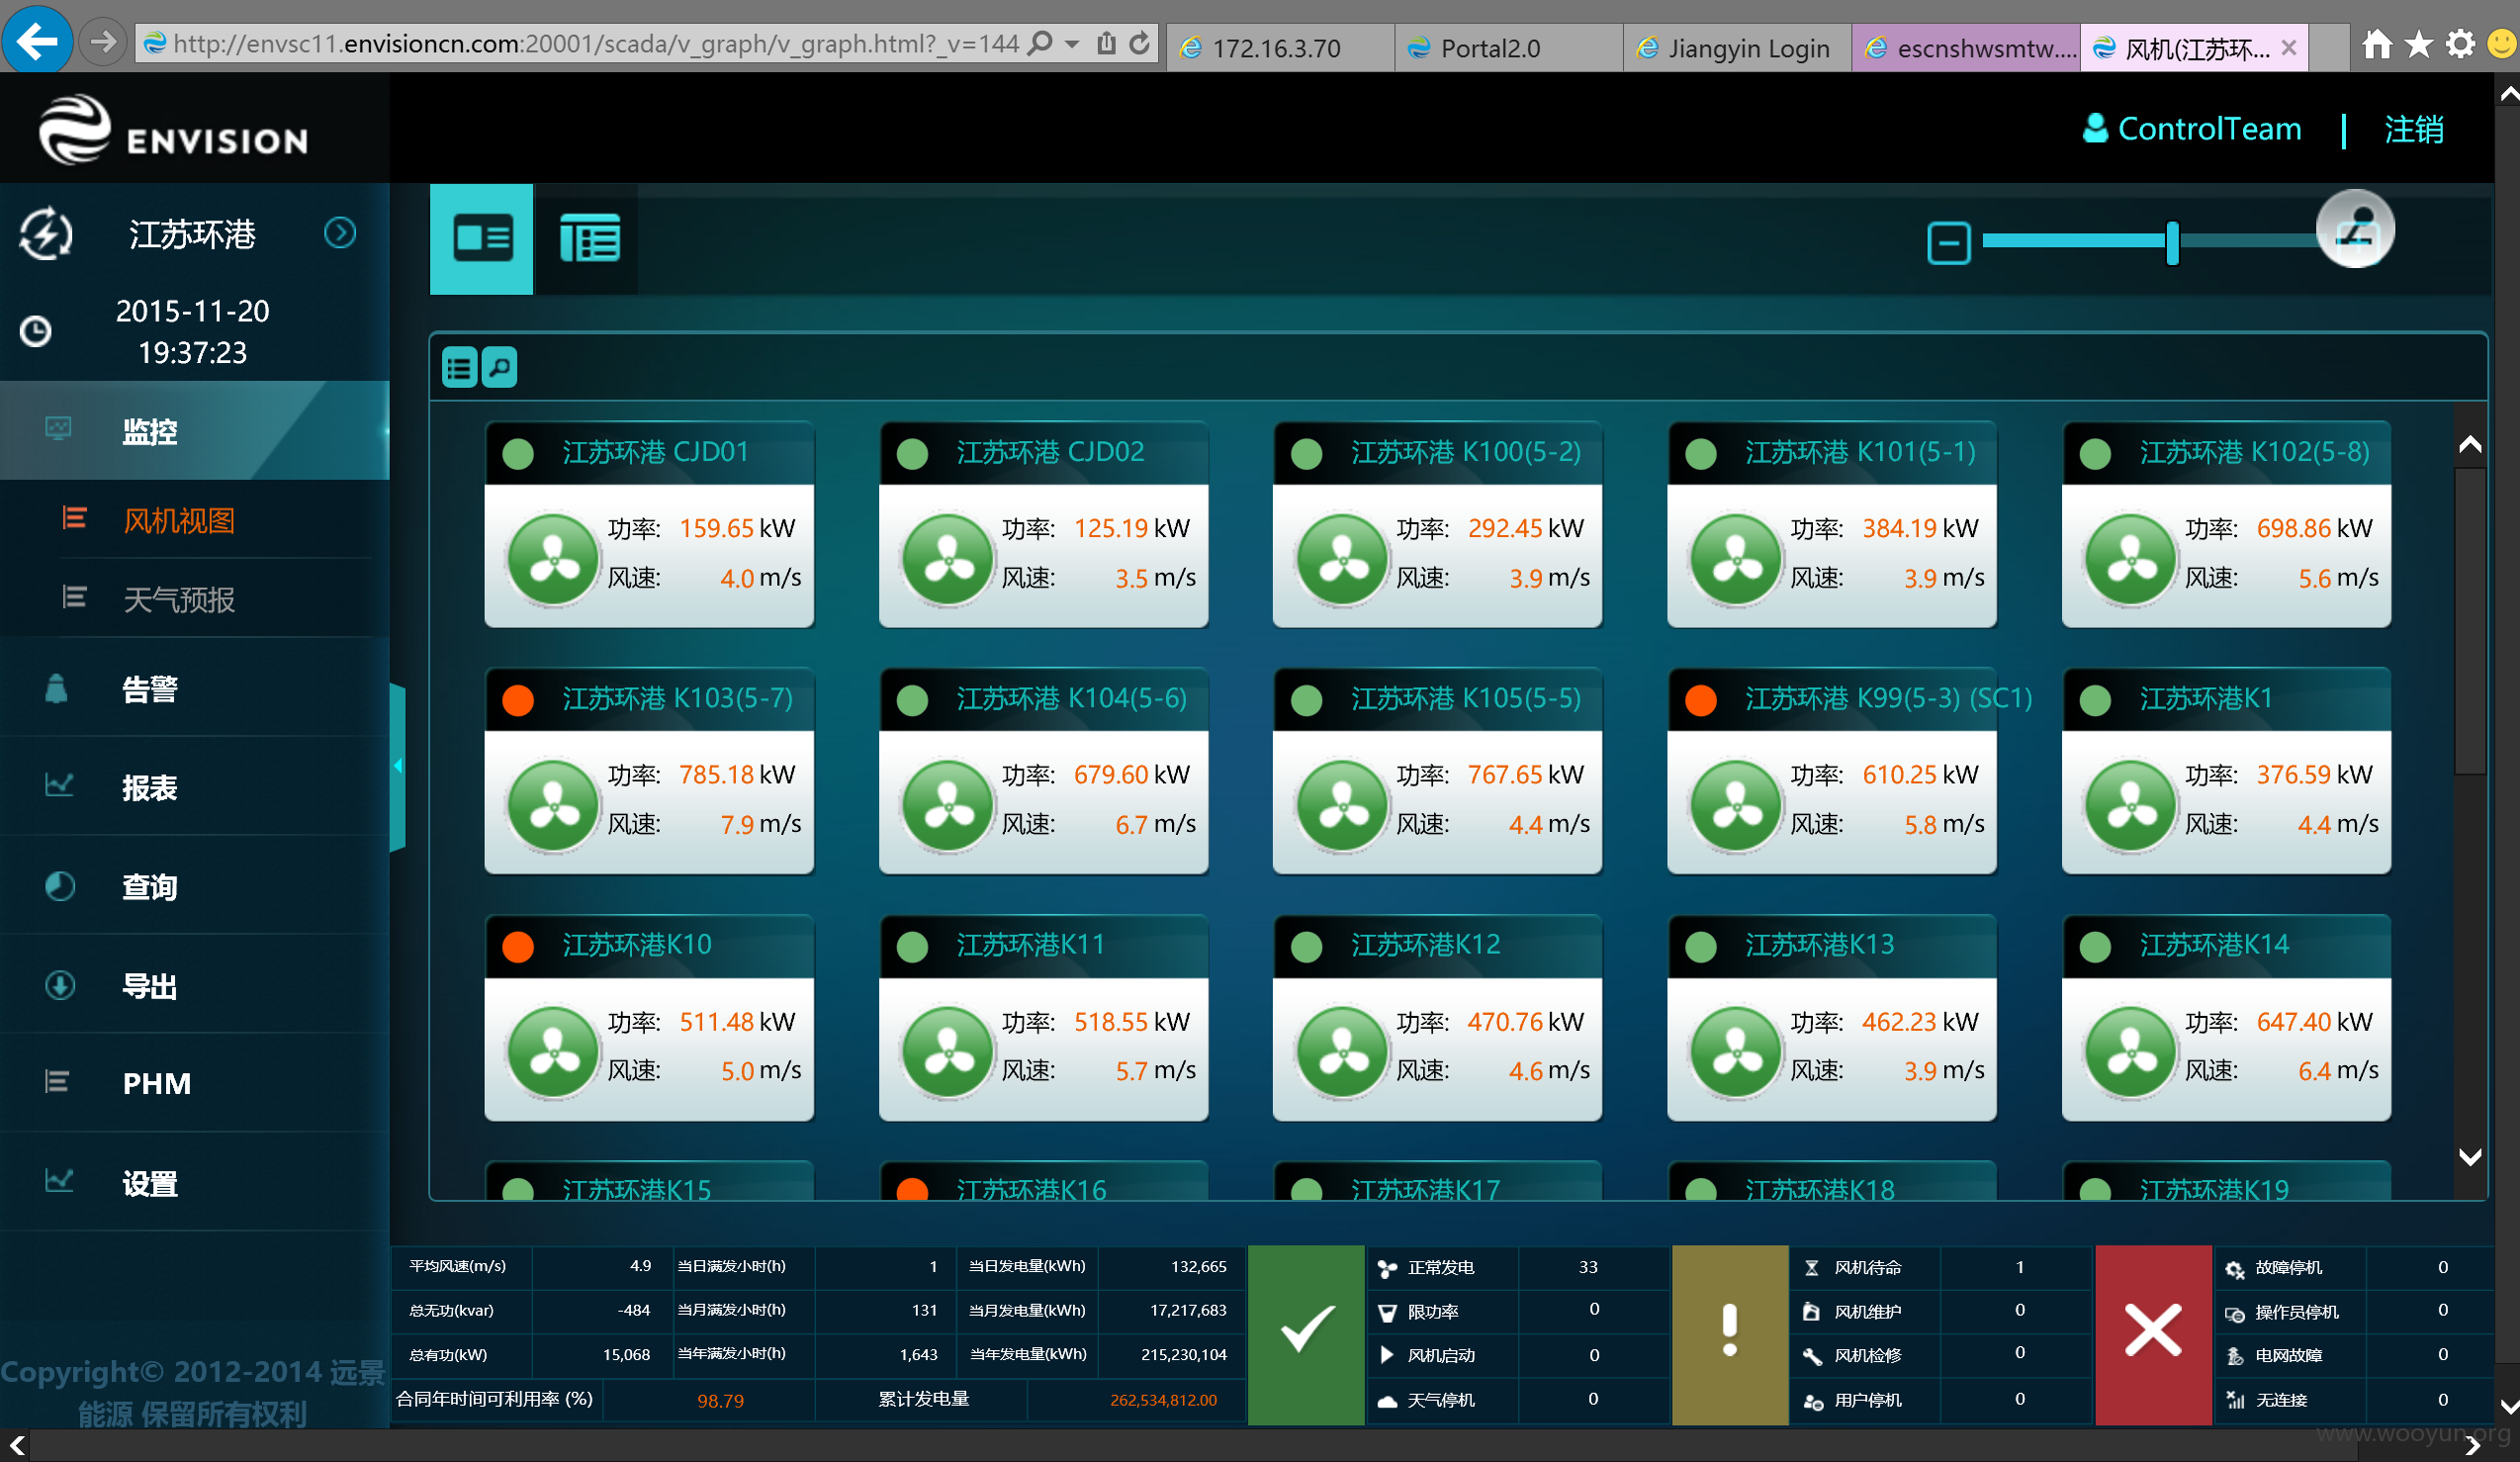2520x1462 pixels.
Task: Open browser home icon
Action: click(2376, 44)
